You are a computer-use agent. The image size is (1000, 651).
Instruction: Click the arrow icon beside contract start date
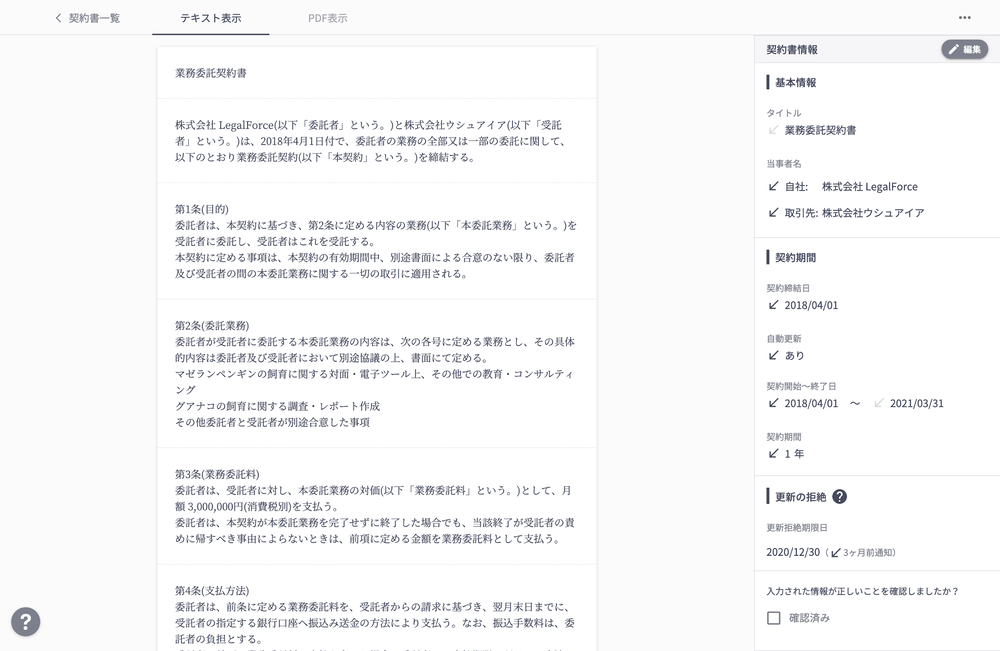point(773,404)
